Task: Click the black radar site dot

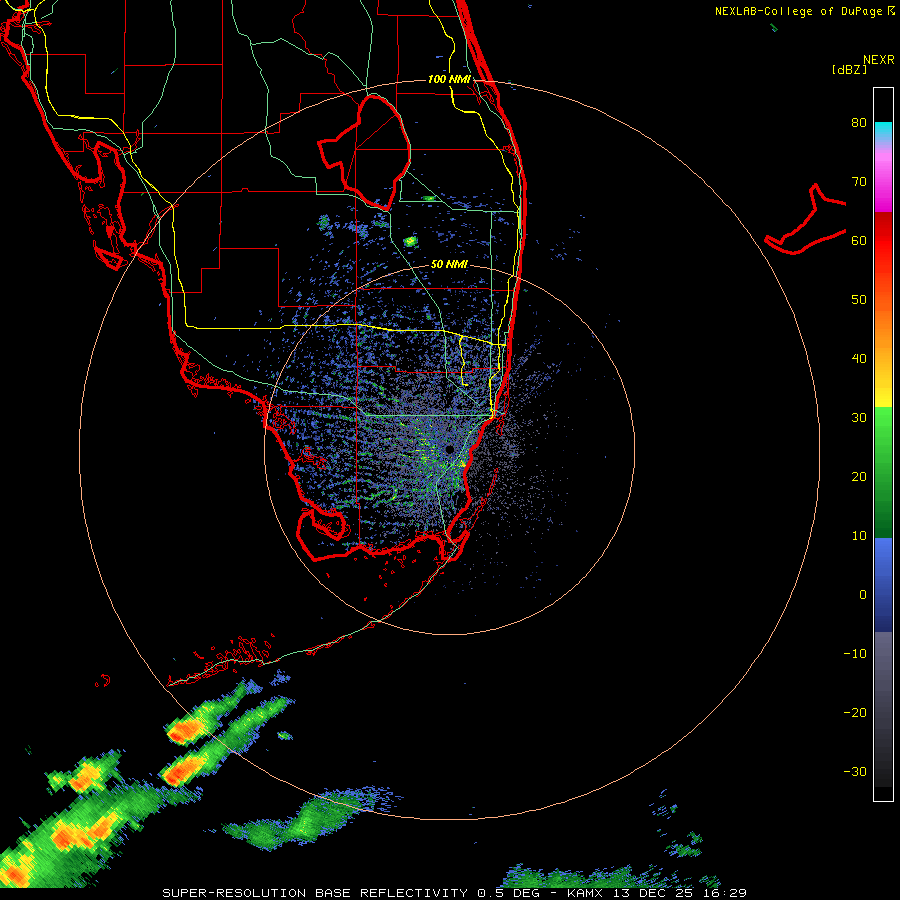Action: point(449,449)
